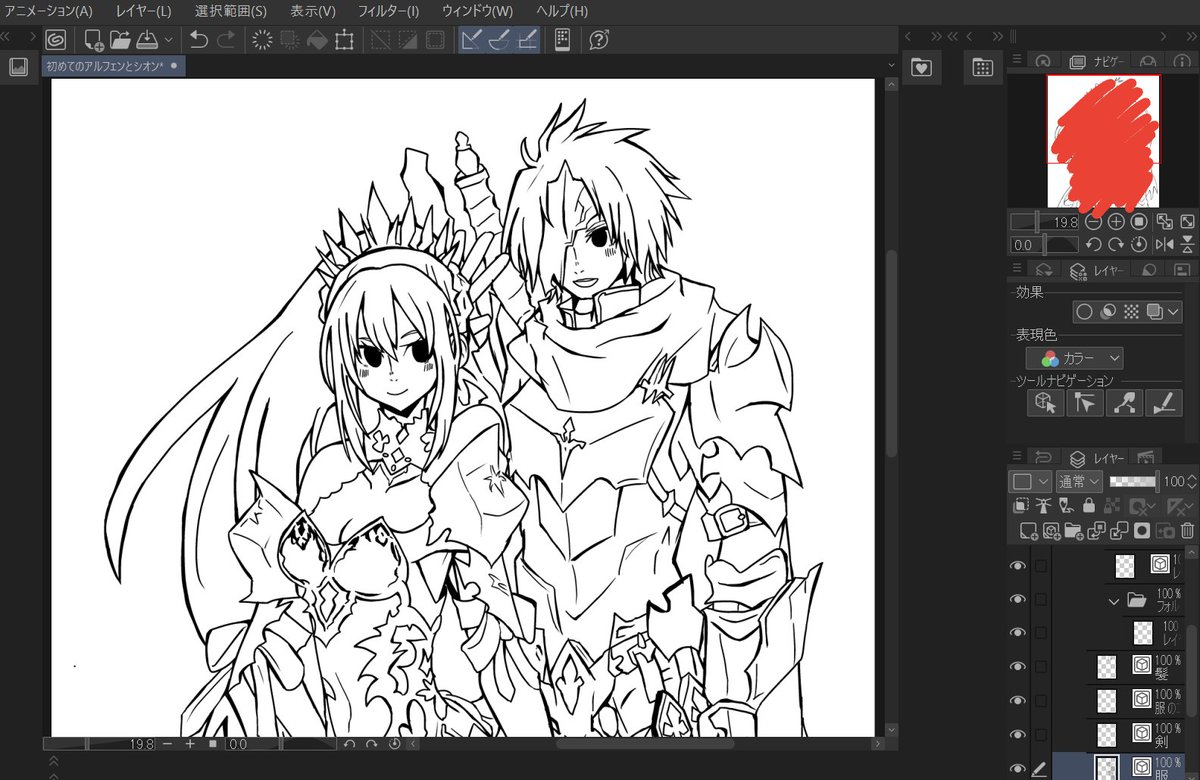Viewport: 1200px width, 780px height.
Task: Flip canvas horizontally in navigator
Action: [x=1164, y=244]
